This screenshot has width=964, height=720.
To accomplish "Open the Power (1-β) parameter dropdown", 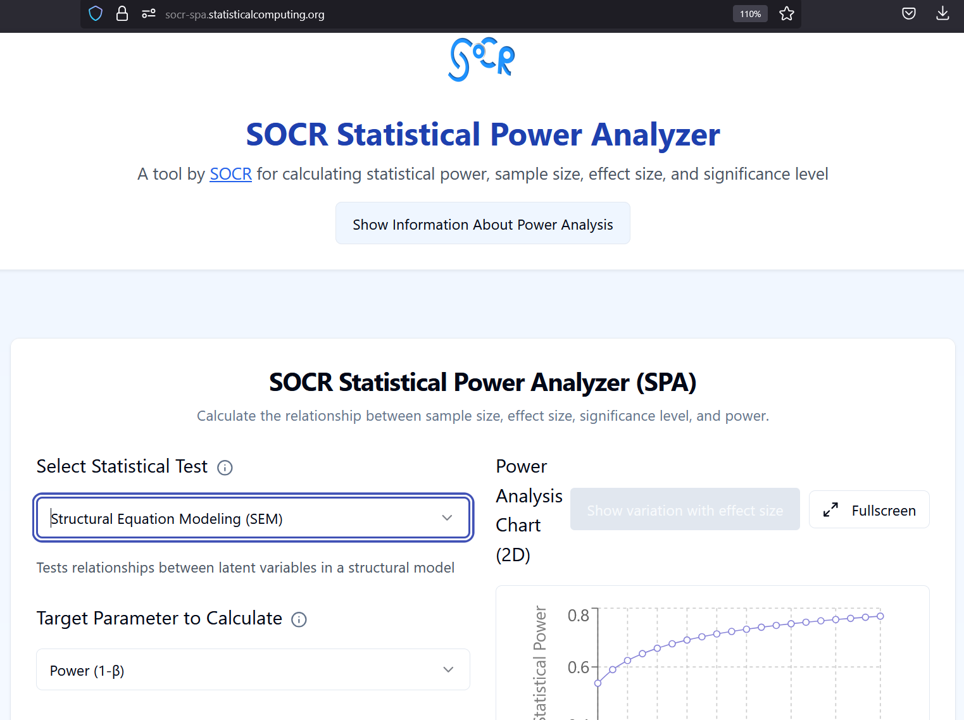I will [x=253, y=670].
